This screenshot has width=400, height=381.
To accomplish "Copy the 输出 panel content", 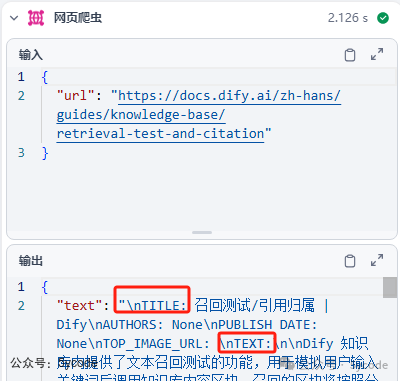I will (x=350, y=261).
